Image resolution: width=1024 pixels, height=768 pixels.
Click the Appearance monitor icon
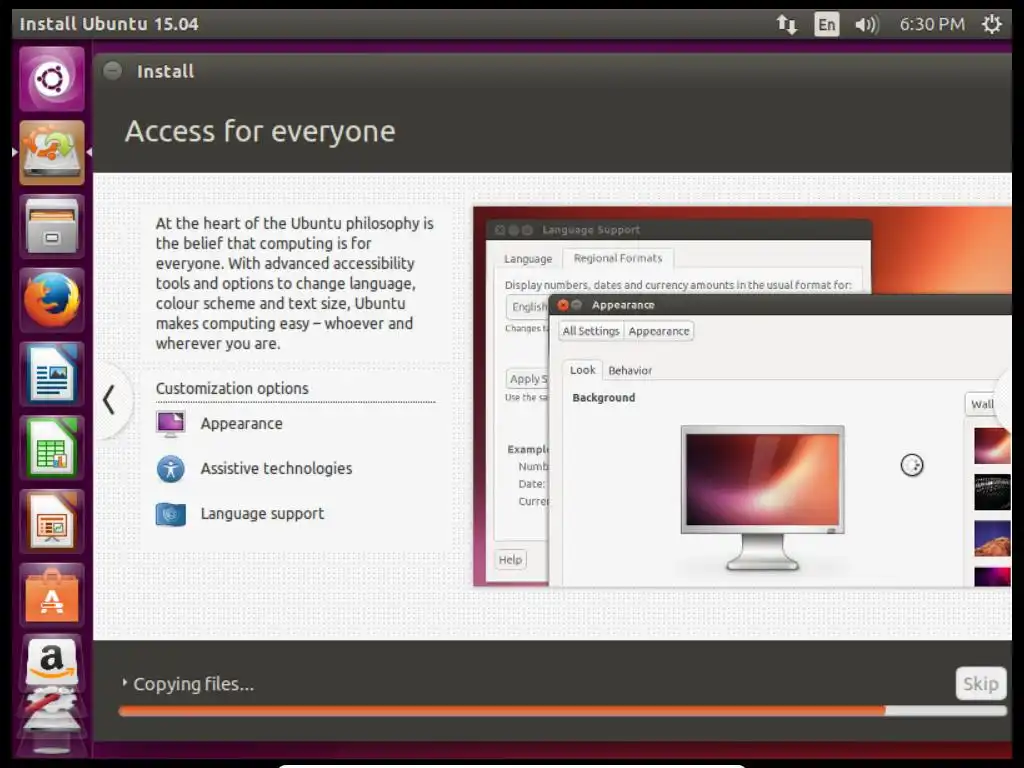(x=170, y=424)
